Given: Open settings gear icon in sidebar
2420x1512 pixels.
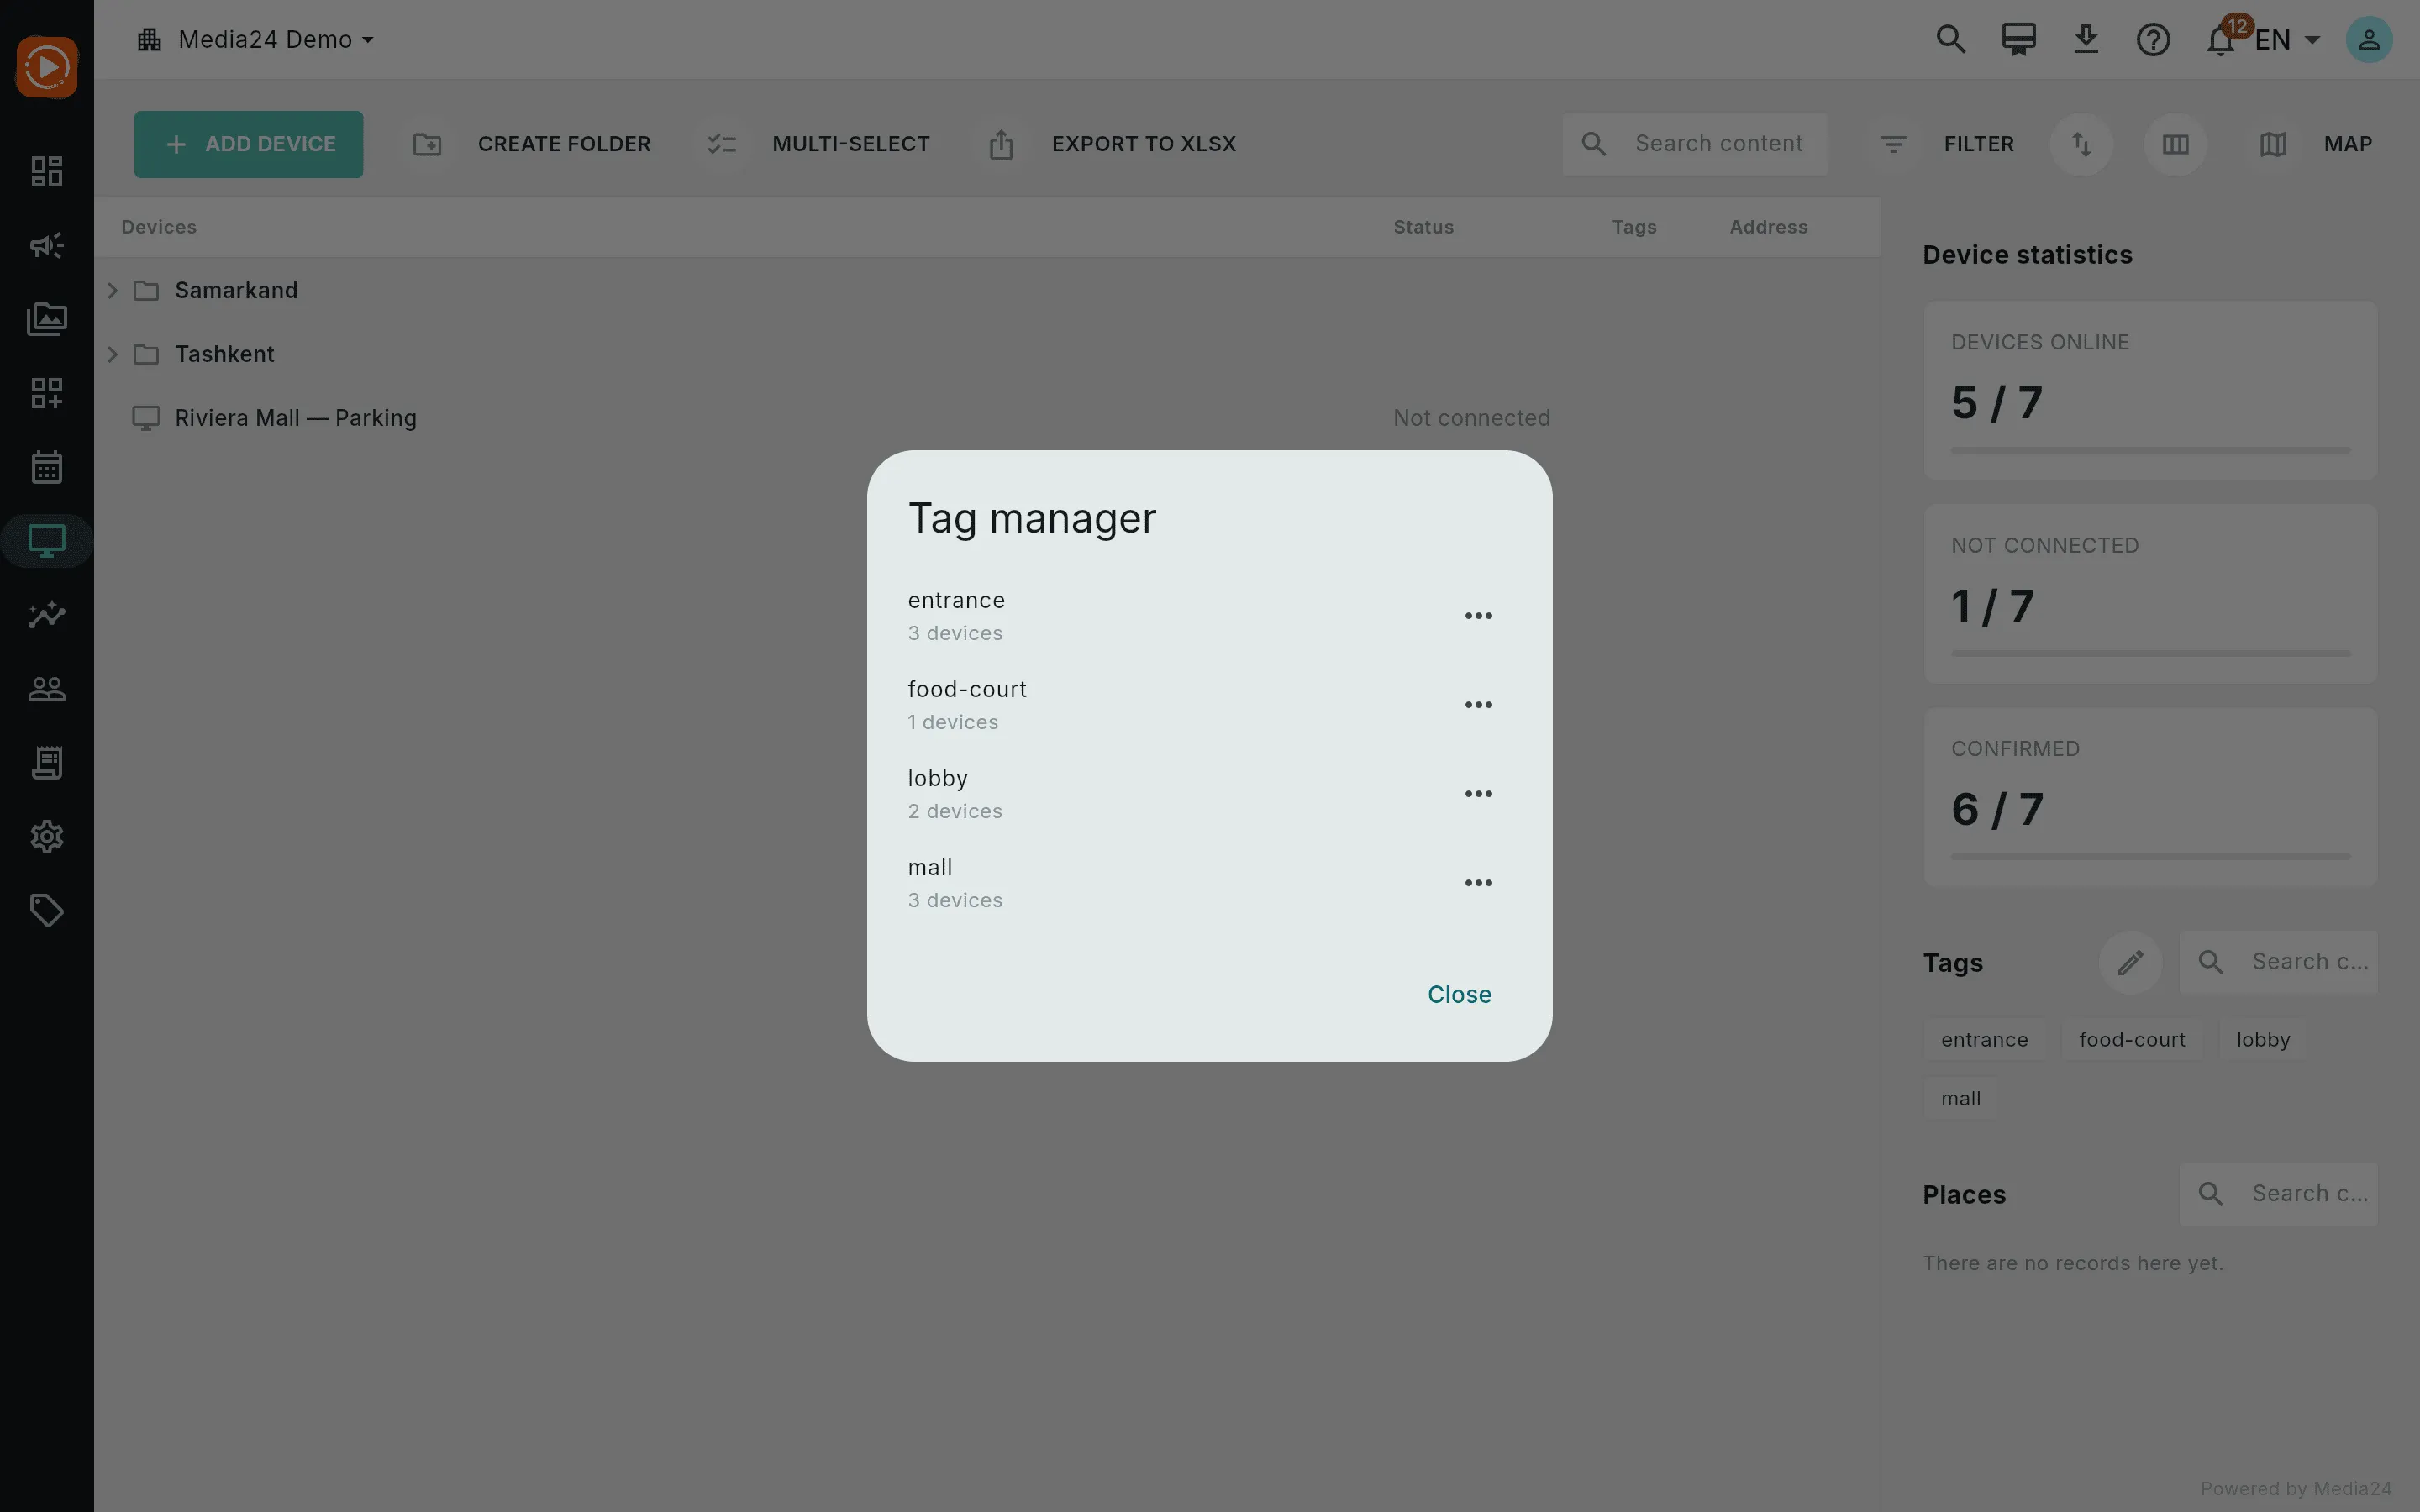Looking at the screenshot, I should (47, 837).
